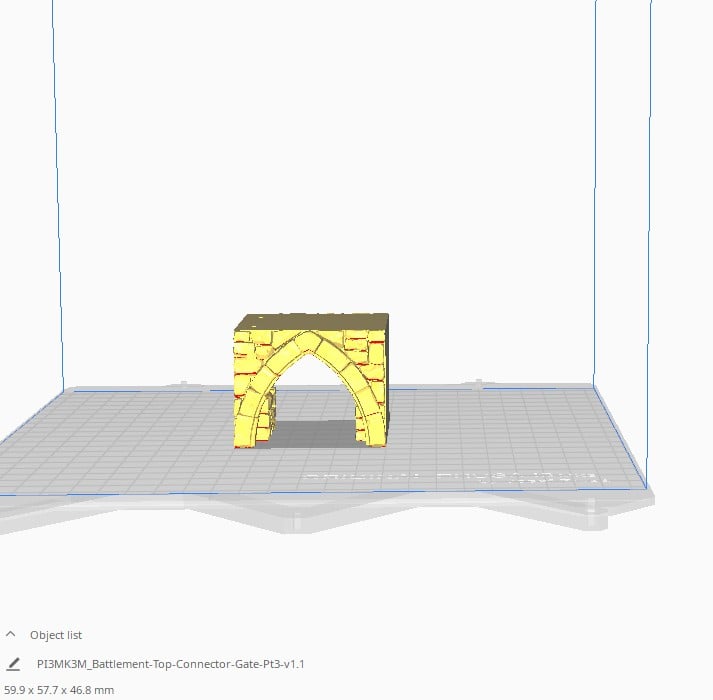Image resolution: width=713 pixels, height=700 pixels.
Task: Click the front blue edge of the print bed
Action: 318,492
